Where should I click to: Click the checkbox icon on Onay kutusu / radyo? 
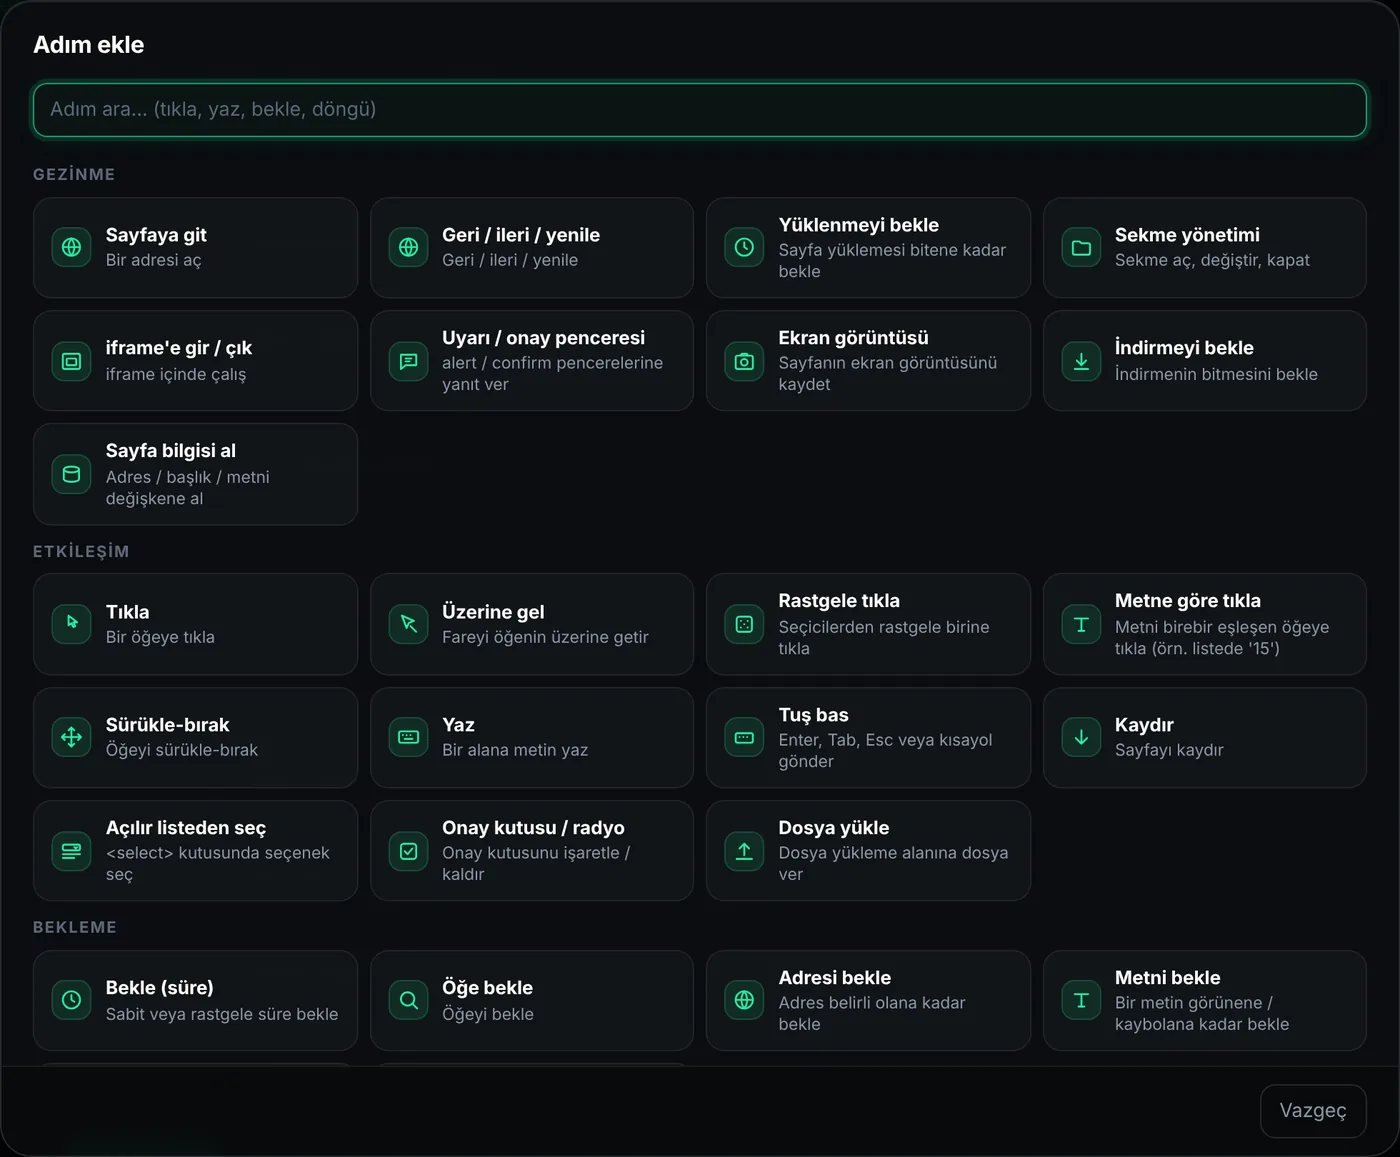coord(408,851)
